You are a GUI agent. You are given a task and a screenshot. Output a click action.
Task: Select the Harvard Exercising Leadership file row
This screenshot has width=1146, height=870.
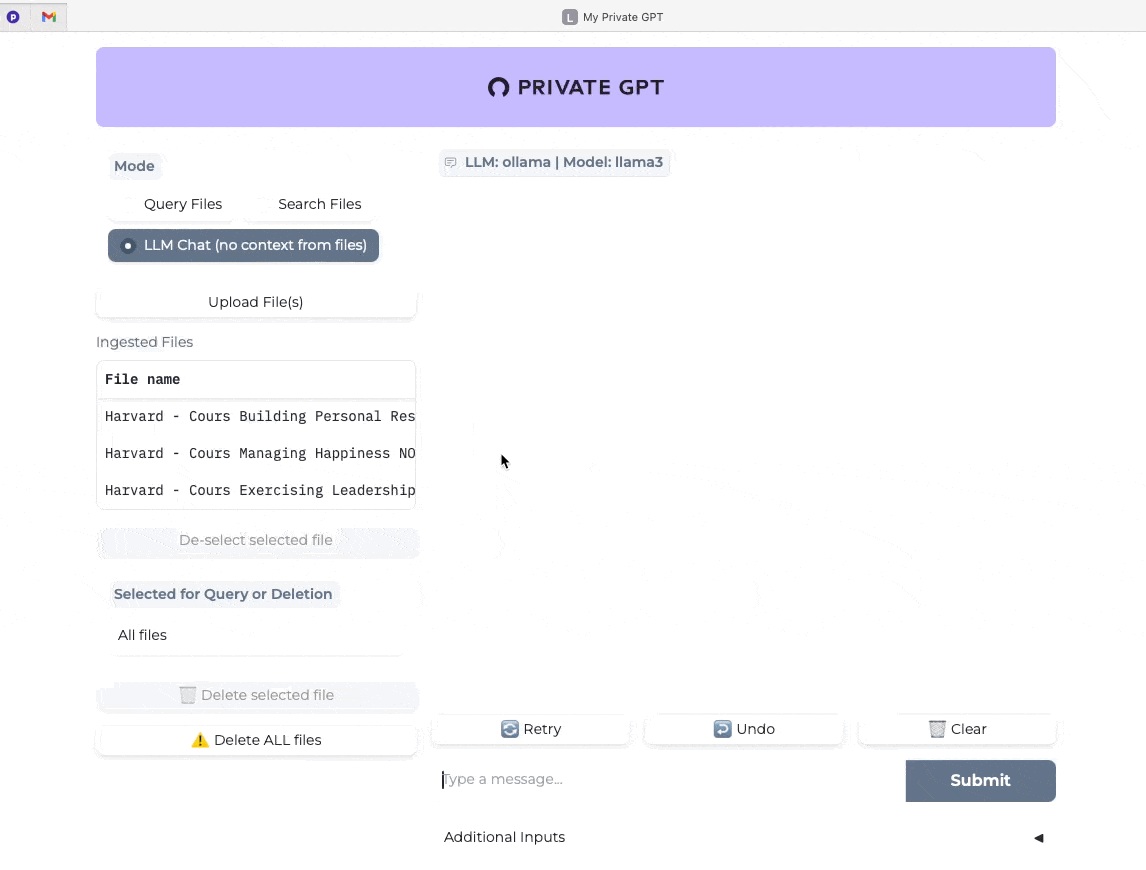tap(256, 491)
